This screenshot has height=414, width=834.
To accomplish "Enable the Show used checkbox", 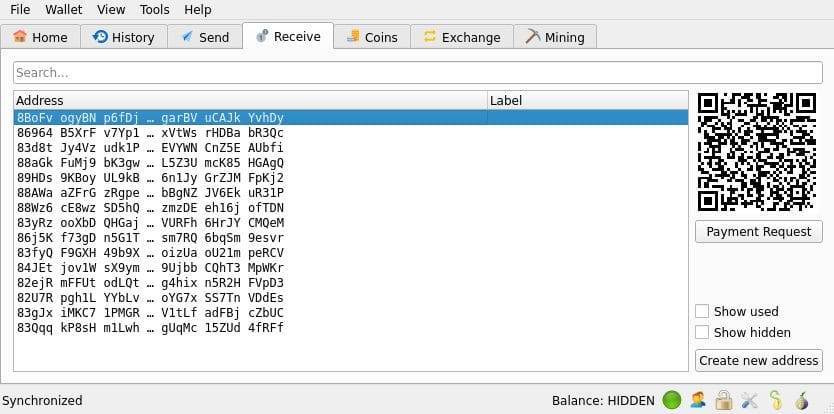I will pyautogui.click(x=702, y=311).
